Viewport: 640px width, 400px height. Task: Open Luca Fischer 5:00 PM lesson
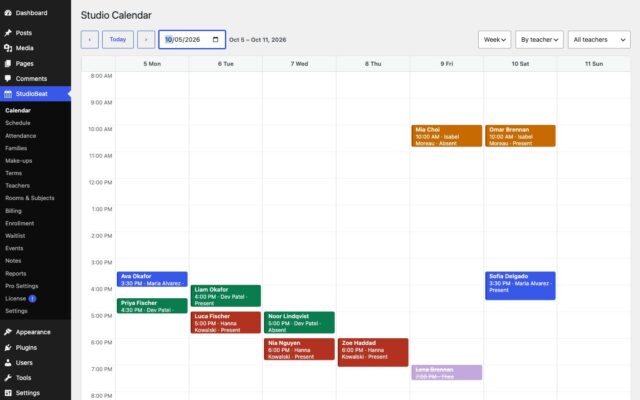(226, 322)
